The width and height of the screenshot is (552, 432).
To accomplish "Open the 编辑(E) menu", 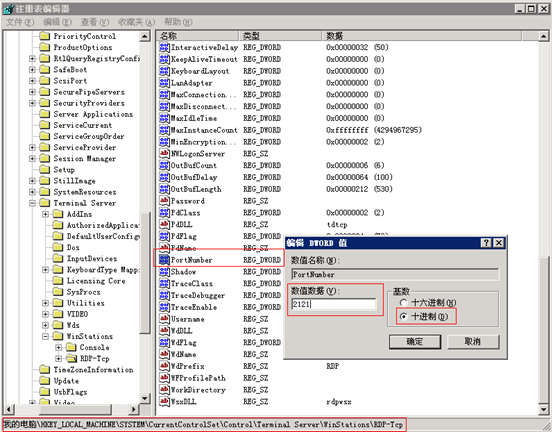I will (57, 22).
